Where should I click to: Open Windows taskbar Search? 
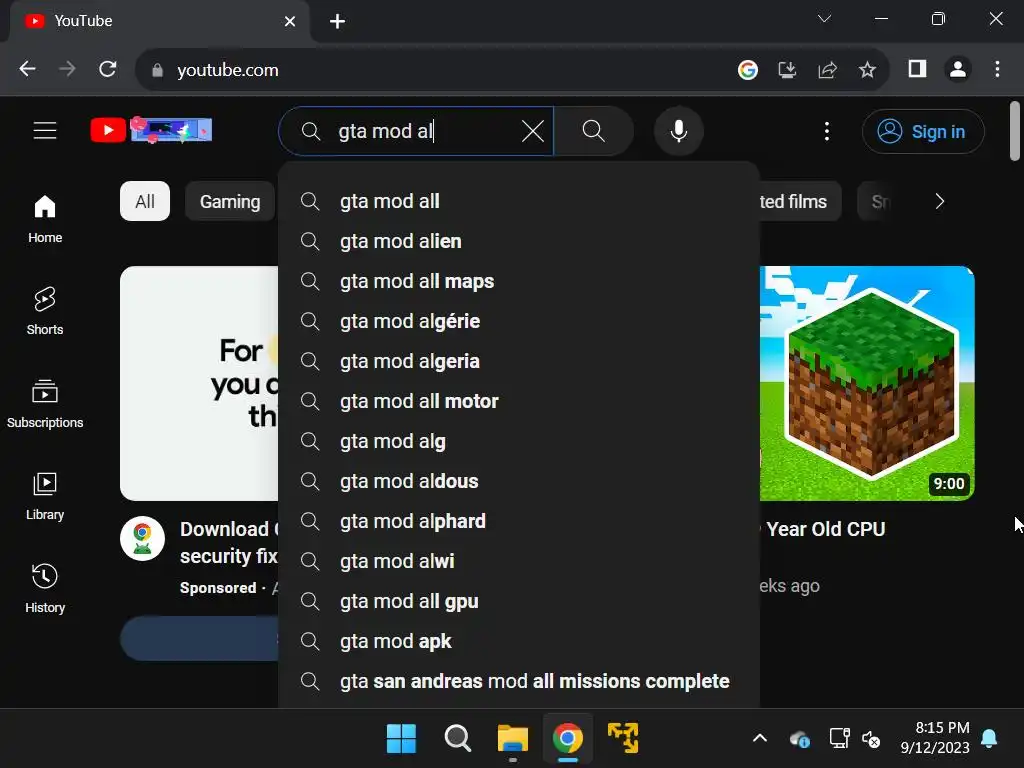coord(457,739)
